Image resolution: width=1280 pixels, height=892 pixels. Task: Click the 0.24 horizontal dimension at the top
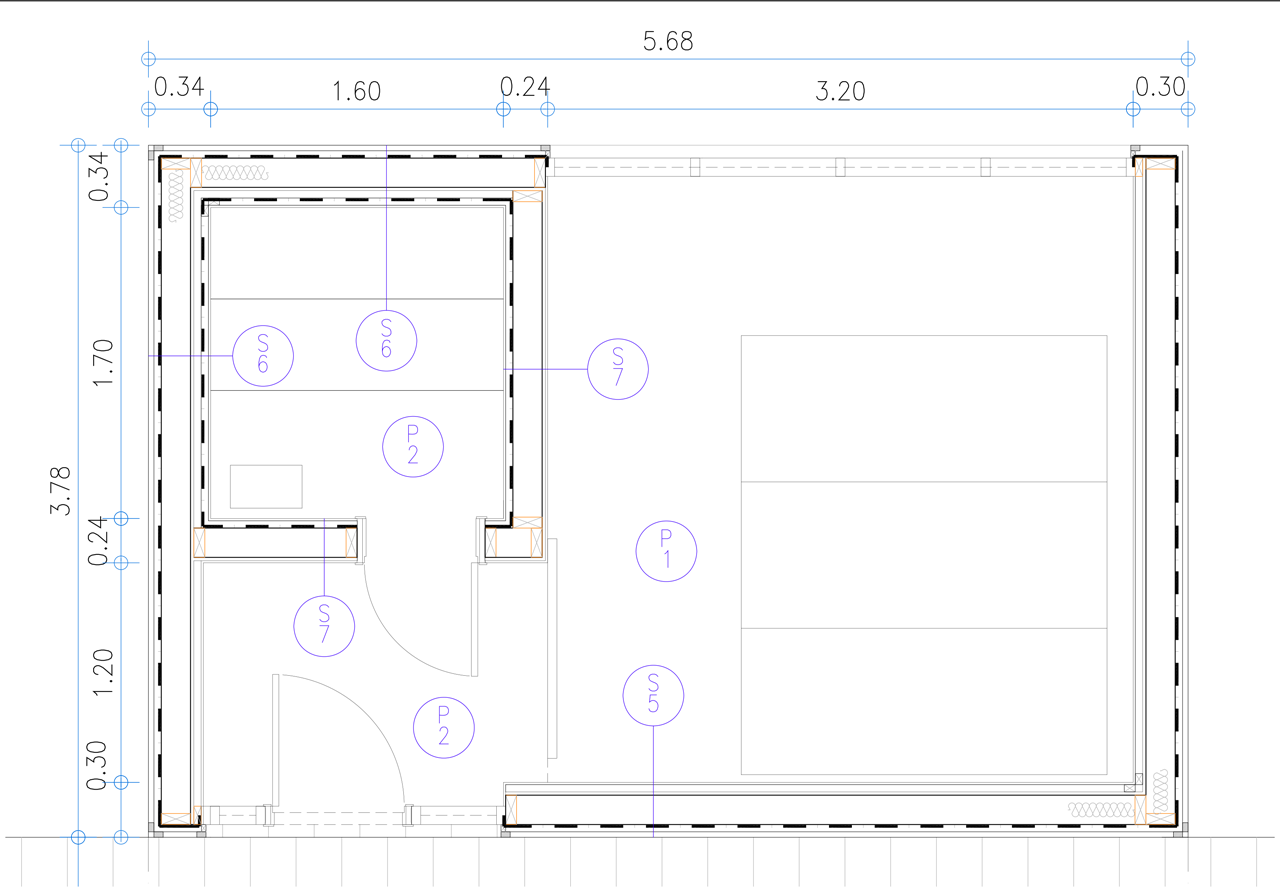pyautogui.click(x=525, y=86)
